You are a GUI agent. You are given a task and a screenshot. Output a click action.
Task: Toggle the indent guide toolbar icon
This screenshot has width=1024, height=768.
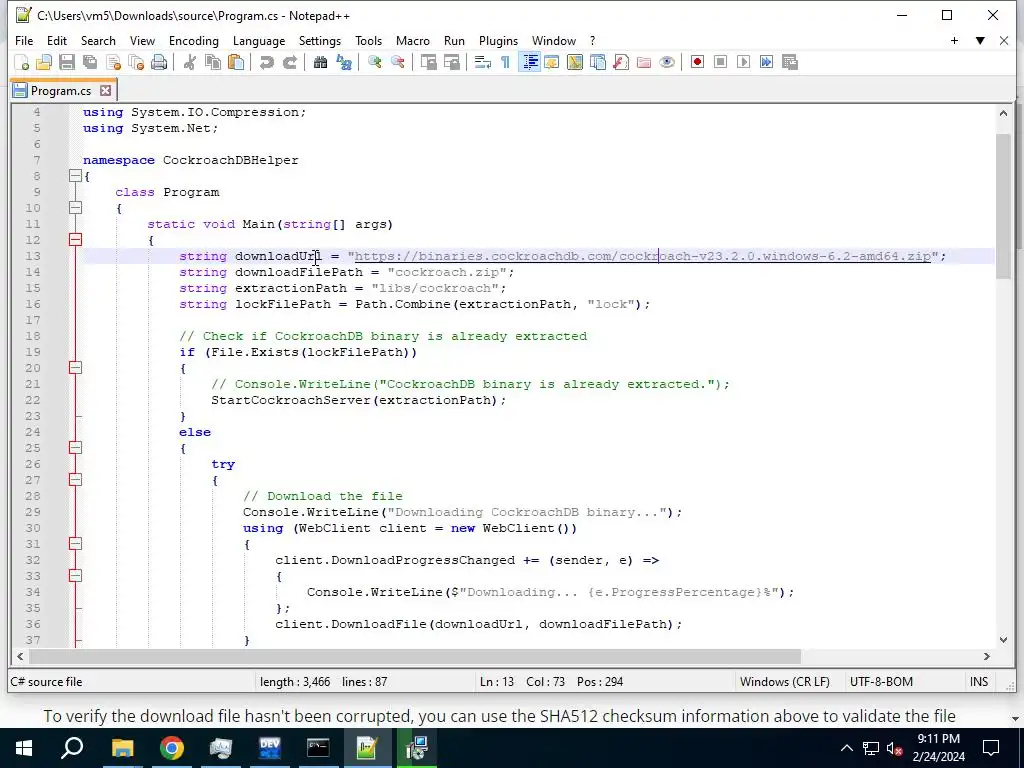click(530, 62)
